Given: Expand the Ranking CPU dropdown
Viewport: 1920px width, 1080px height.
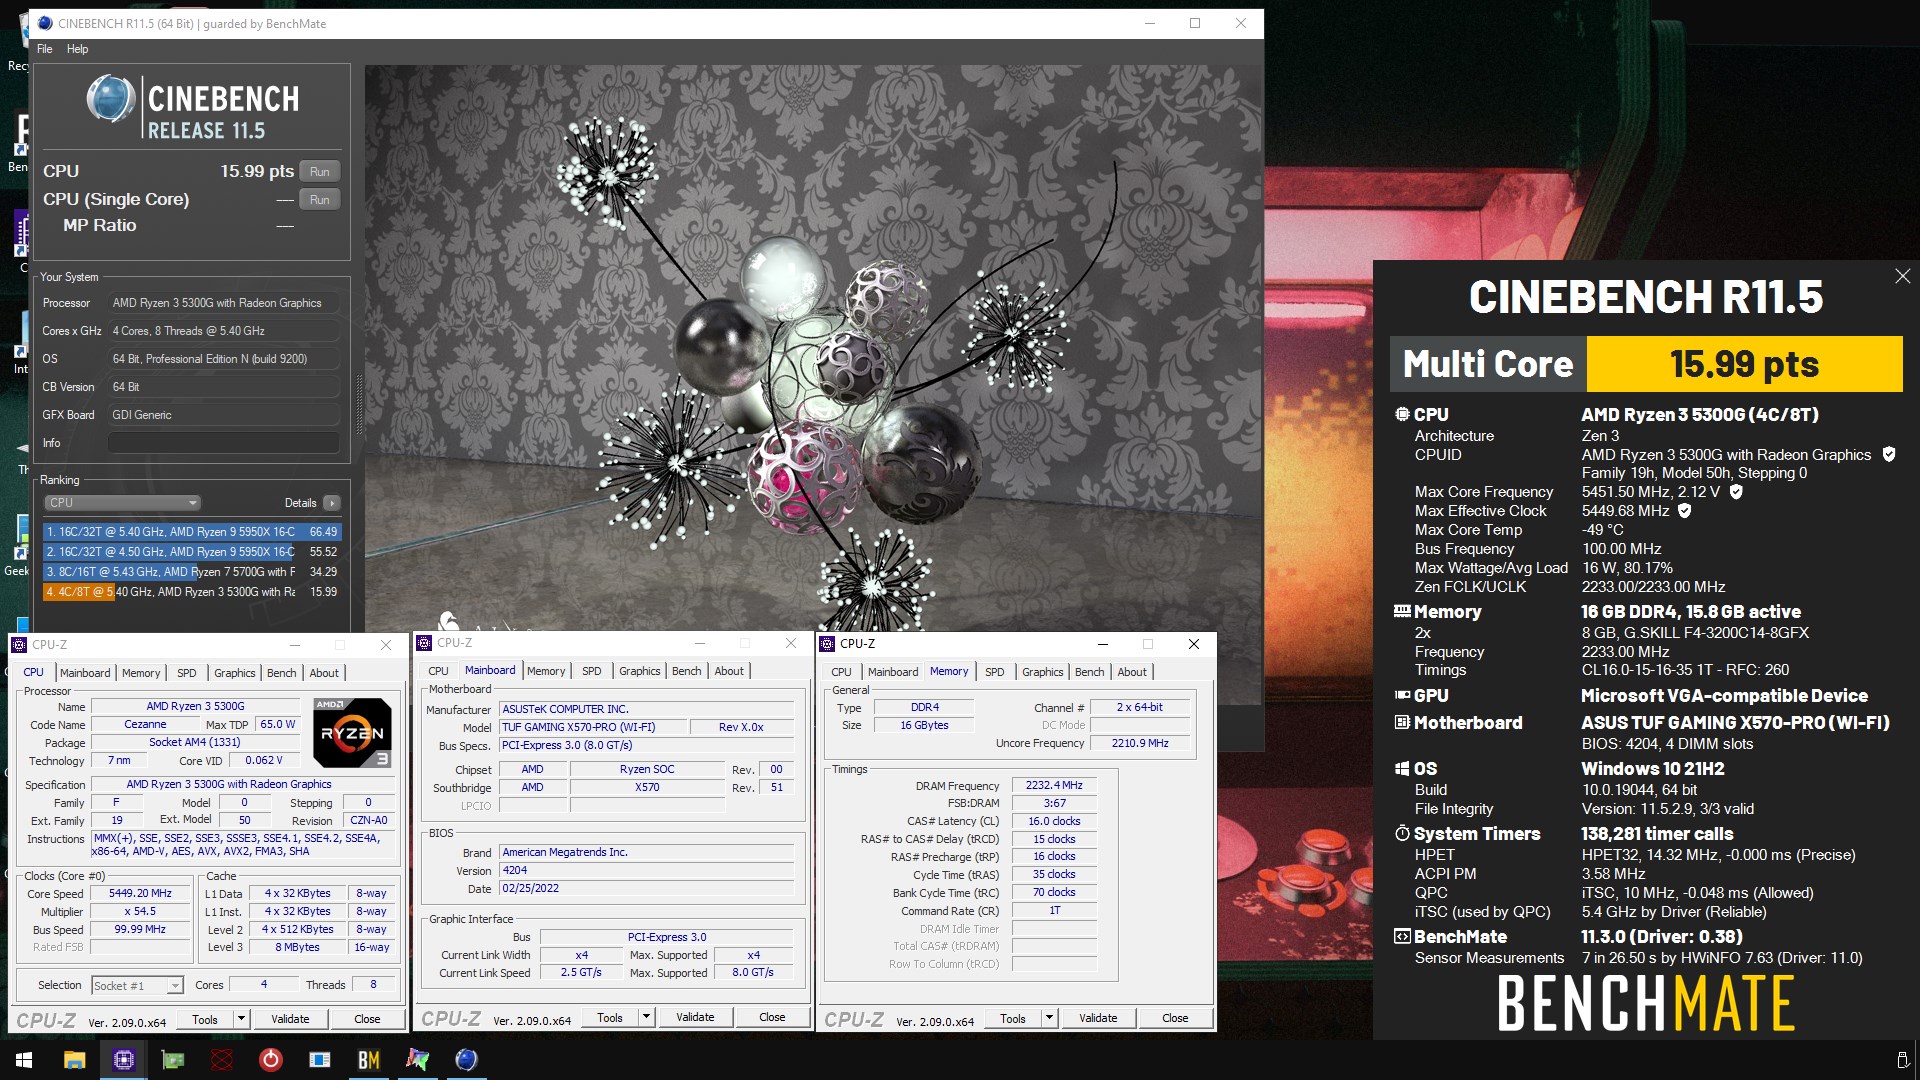Looking at the screenshot, I should point(122,503).
